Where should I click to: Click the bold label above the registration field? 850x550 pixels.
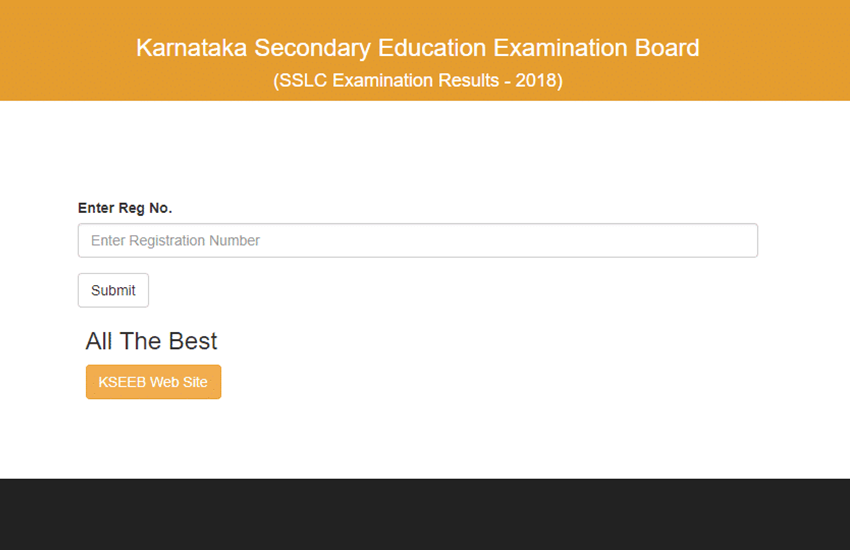pos(125,208)
